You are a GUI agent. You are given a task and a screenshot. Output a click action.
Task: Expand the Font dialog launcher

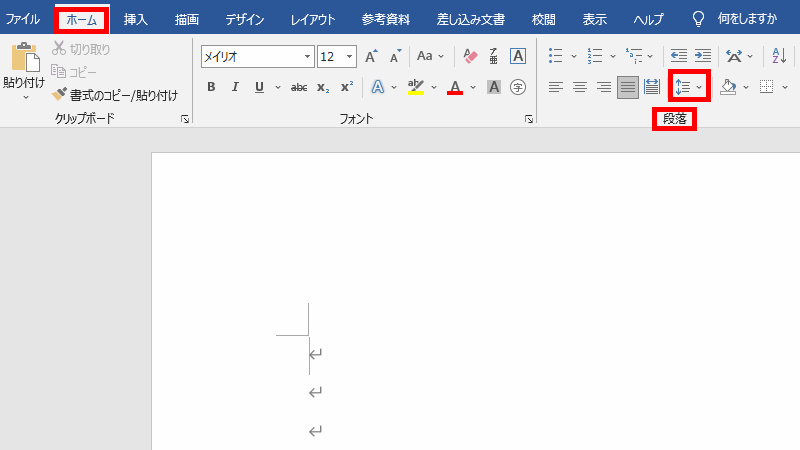coord(528,119)
